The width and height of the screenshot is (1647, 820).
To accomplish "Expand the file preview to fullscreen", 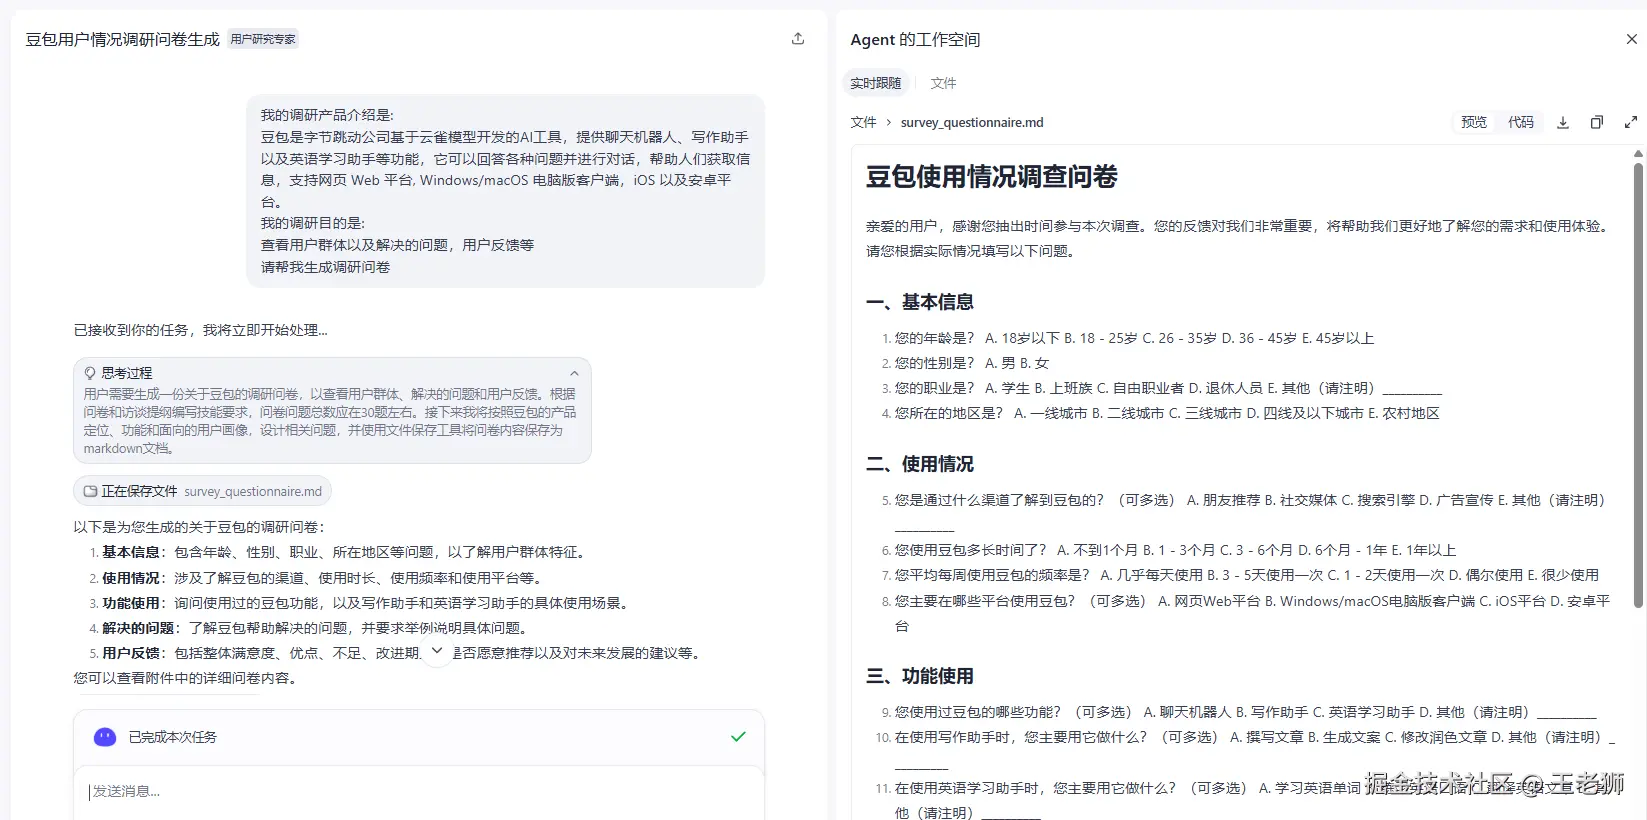I will click(x=1631, y=122).
